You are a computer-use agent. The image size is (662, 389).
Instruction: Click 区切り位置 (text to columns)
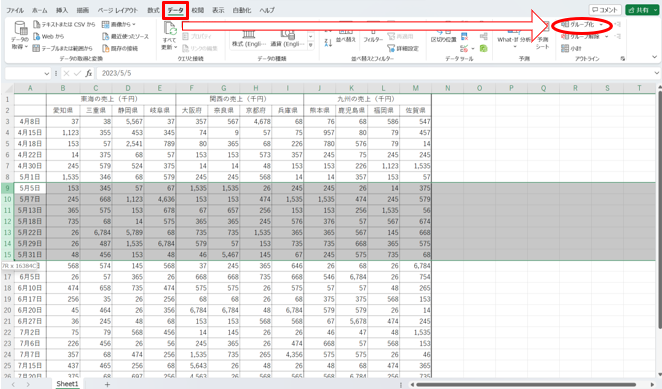pyautogui.click(x=443, y=36)
